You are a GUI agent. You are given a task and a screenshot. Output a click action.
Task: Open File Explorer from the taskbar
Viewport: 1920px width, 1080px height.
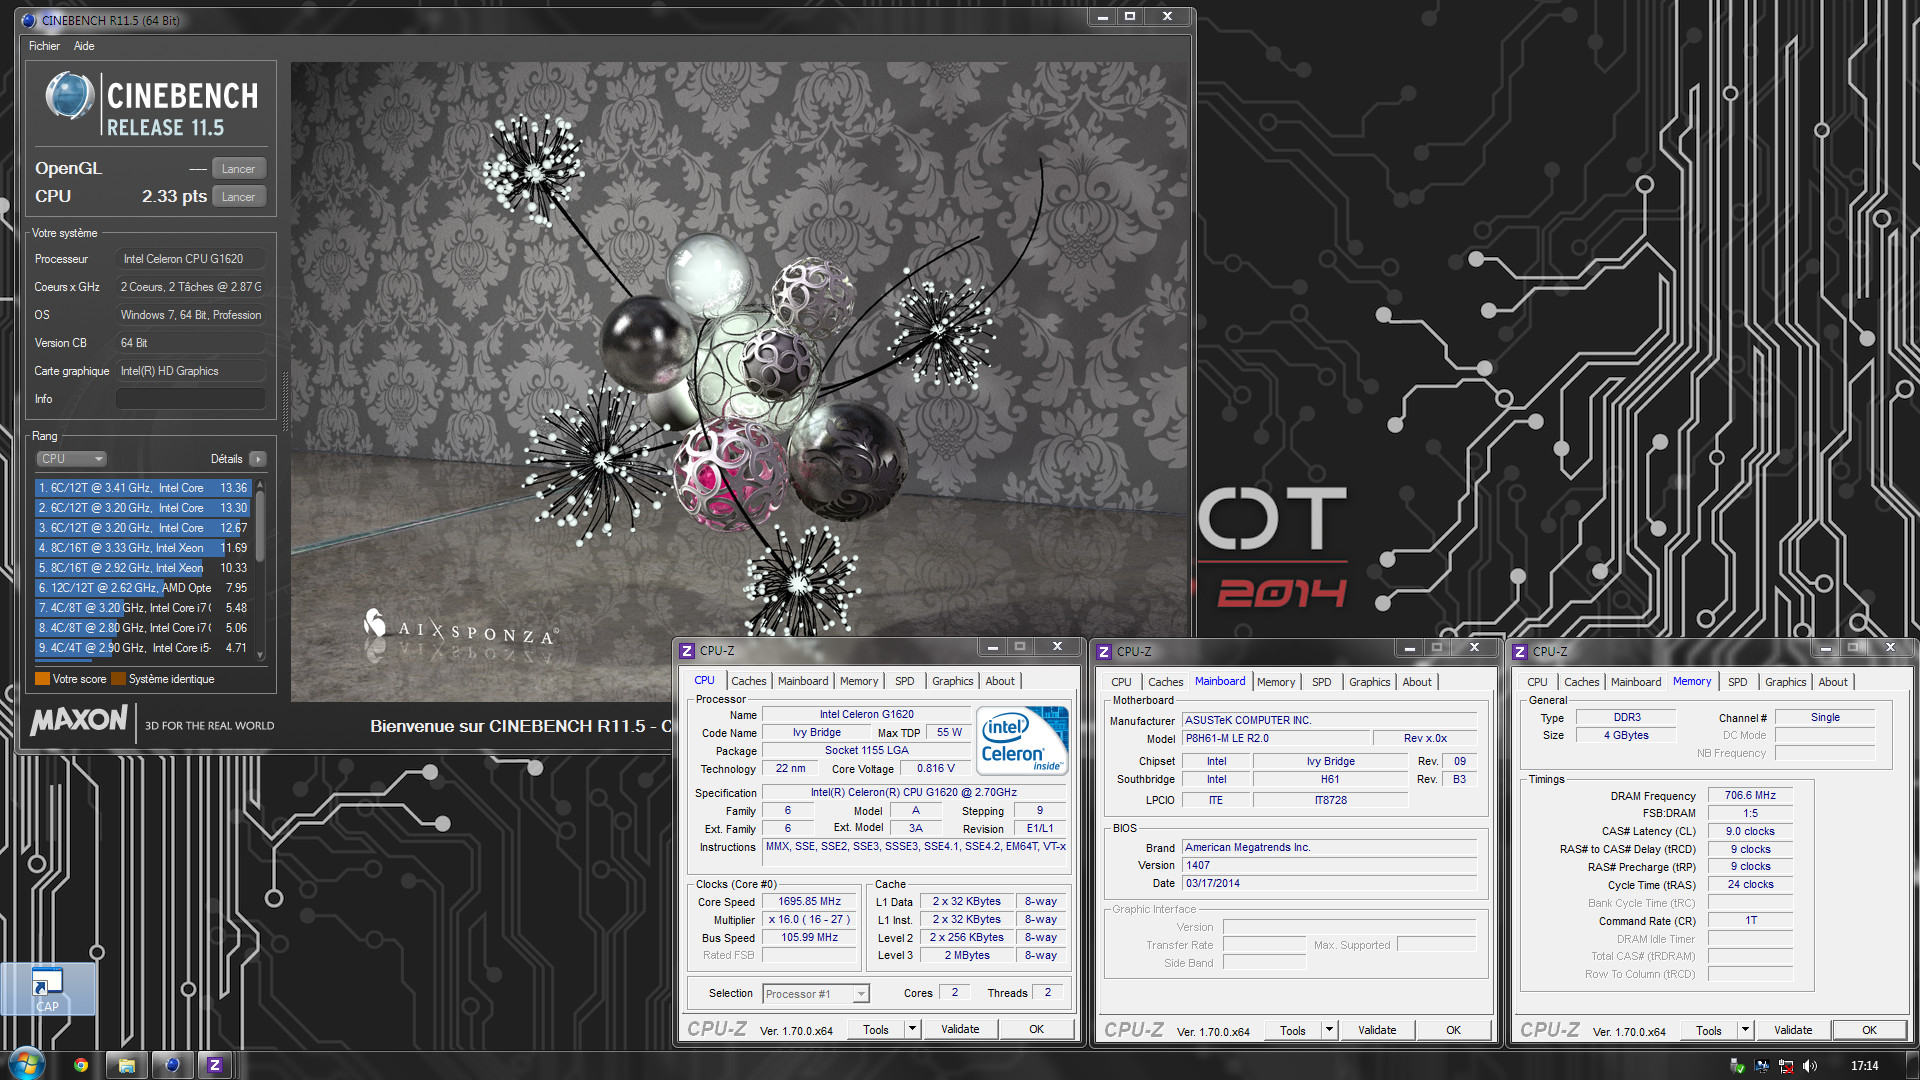tap(127, 1065)
